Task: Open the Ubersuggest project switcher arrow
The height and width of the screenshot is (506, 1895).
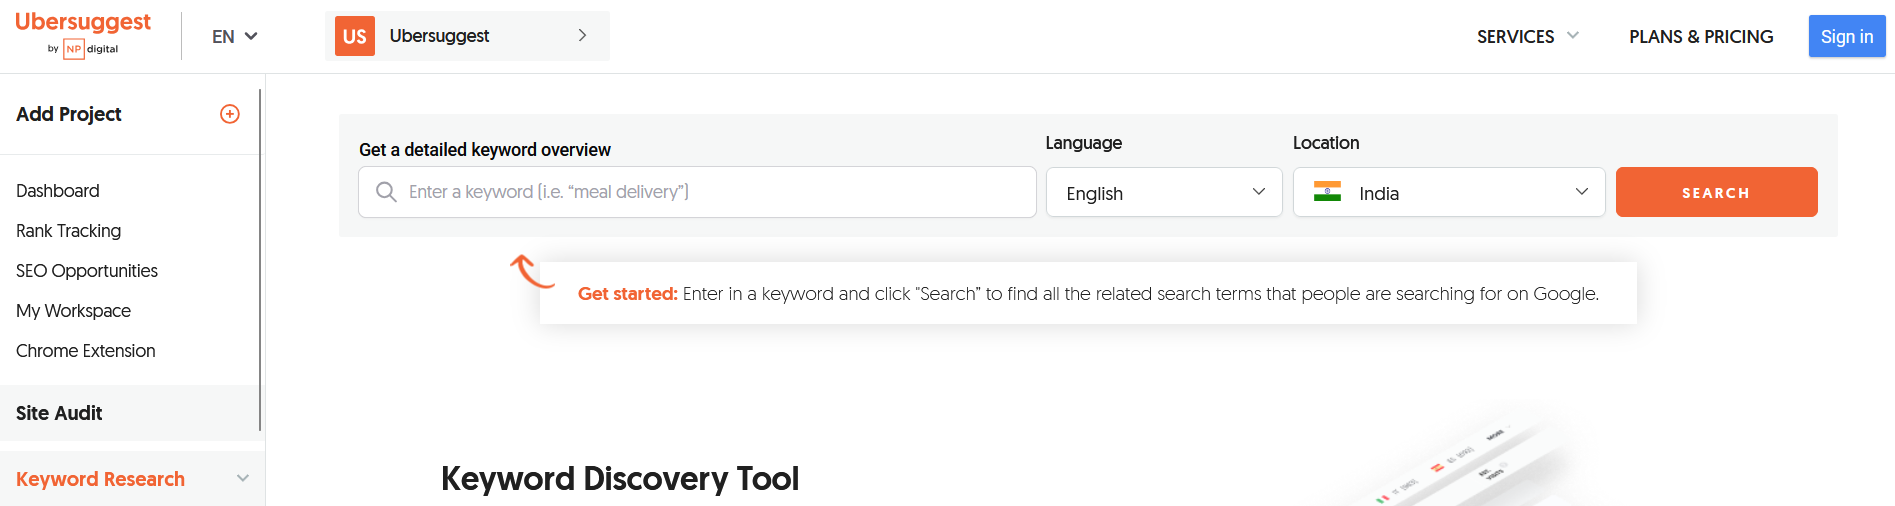Action: coord(582,36)
